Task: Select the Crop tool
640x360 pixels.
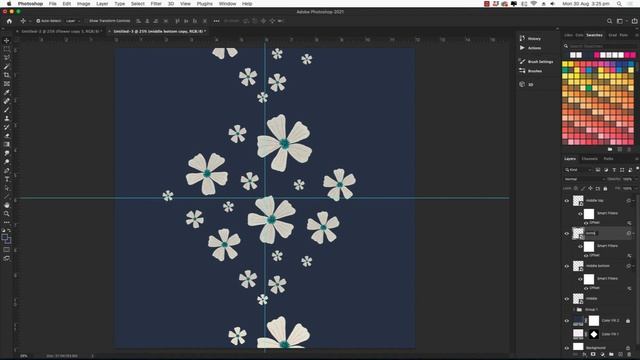Action: (x=7, y=75)
